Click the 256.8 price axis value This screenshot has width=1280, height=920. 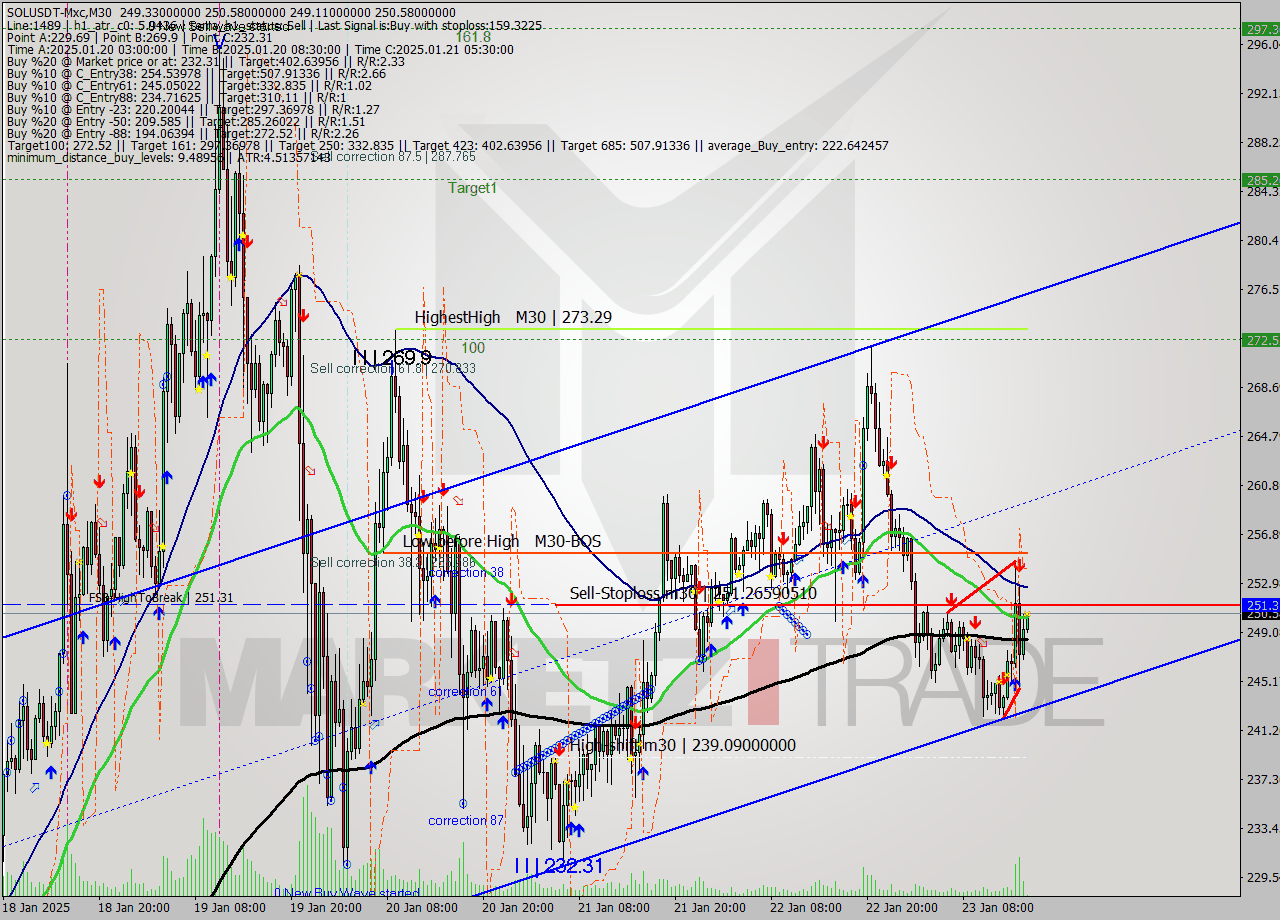click(x=1262, y=534)
